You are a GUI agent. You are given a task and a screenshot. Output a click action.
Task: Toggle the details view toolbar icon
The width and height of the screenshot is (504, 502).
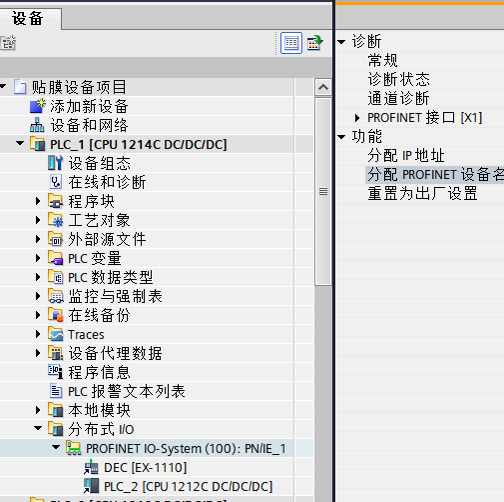(291, 43)
